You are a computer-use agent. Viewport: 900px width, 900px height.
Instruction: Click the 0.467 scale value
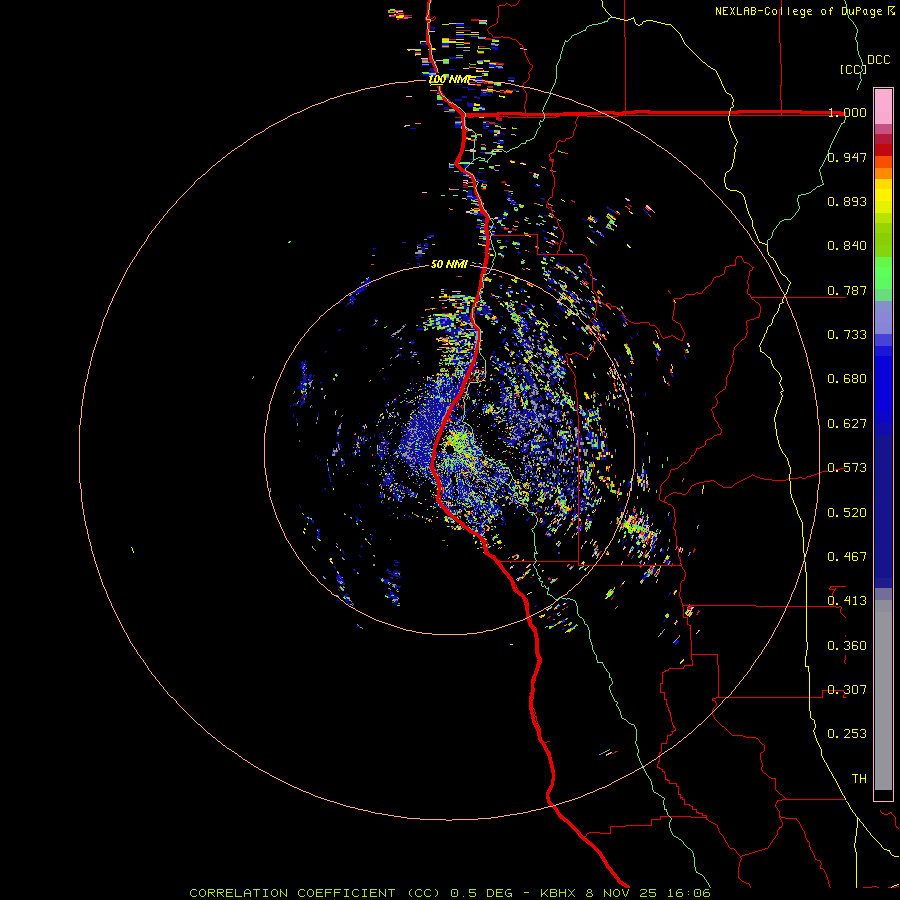[847, 557]
